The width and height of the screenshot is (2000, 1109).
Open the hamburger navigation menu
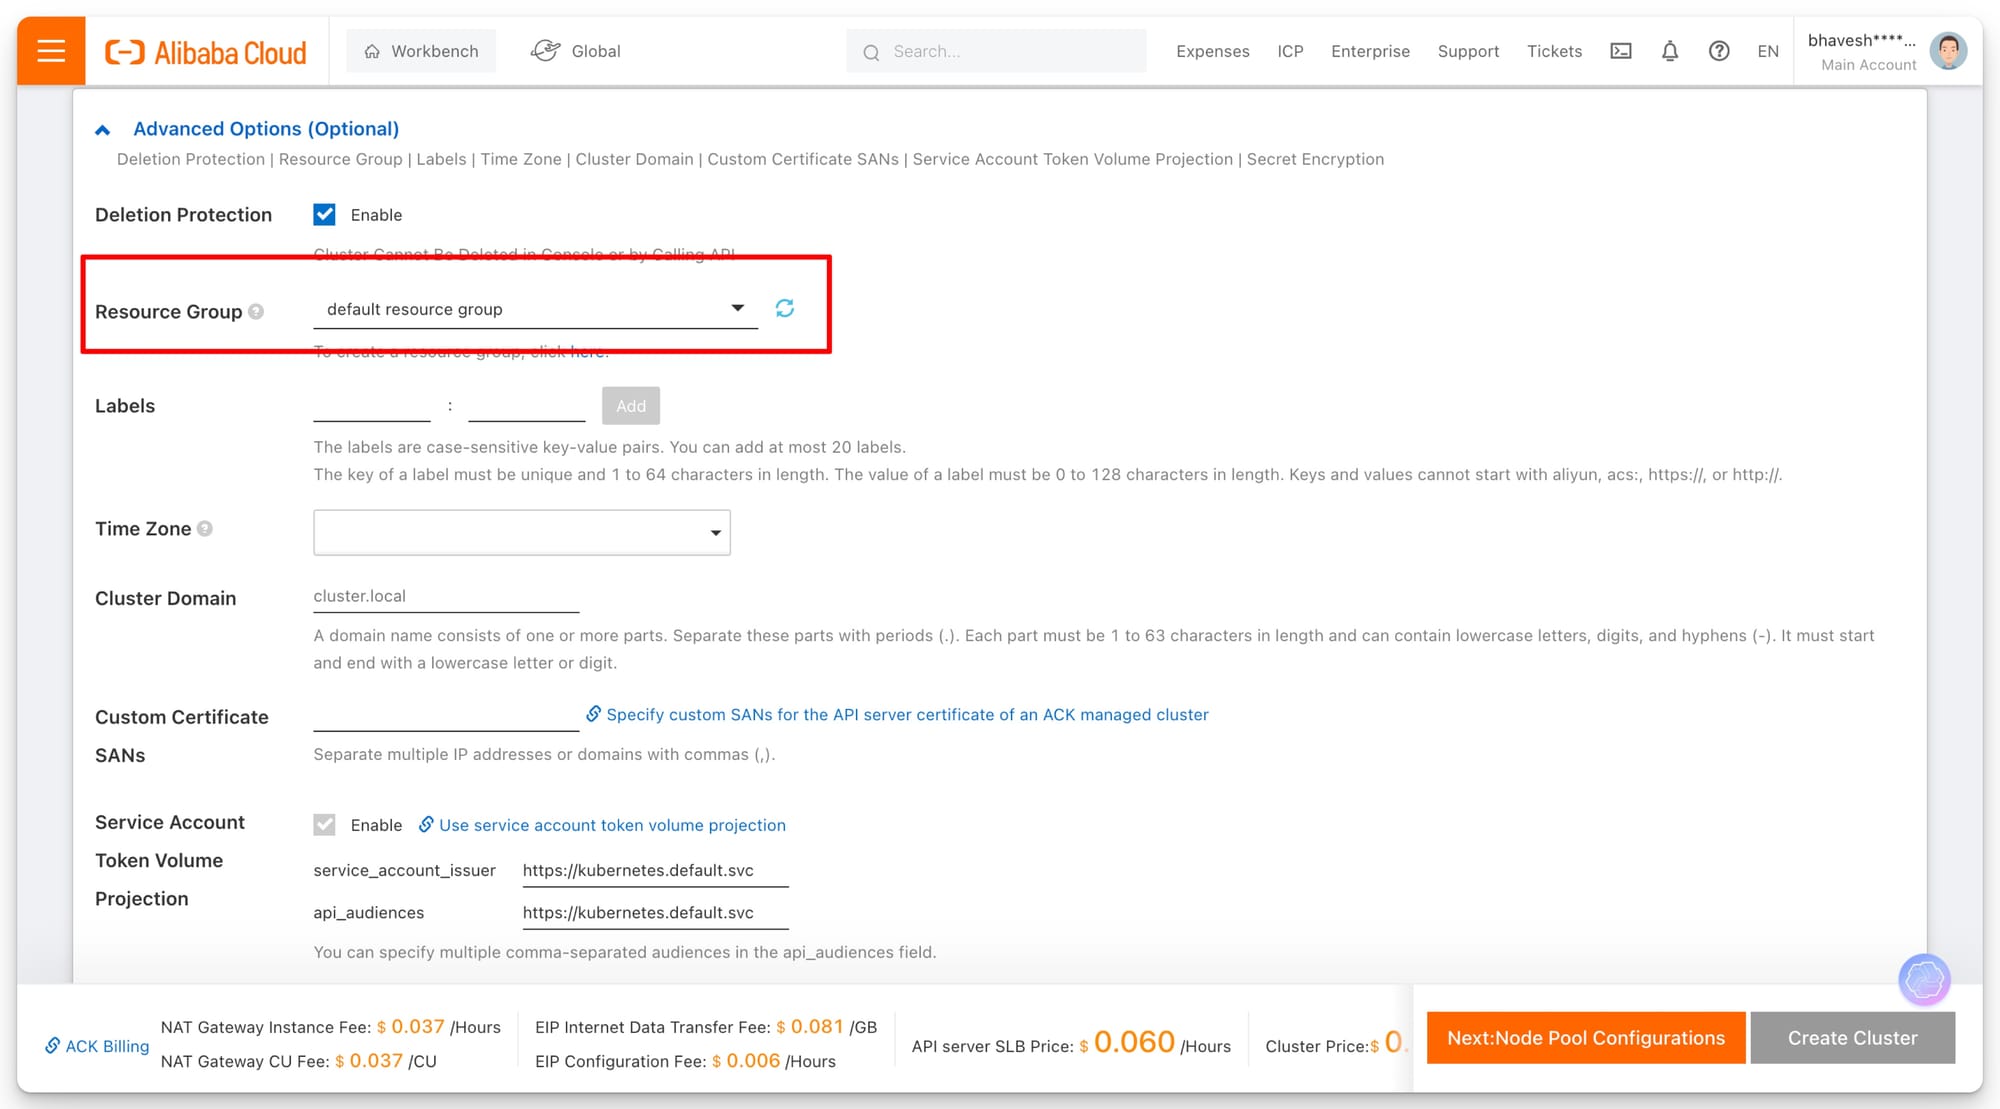pyautogui.click(x=51, y=51)
